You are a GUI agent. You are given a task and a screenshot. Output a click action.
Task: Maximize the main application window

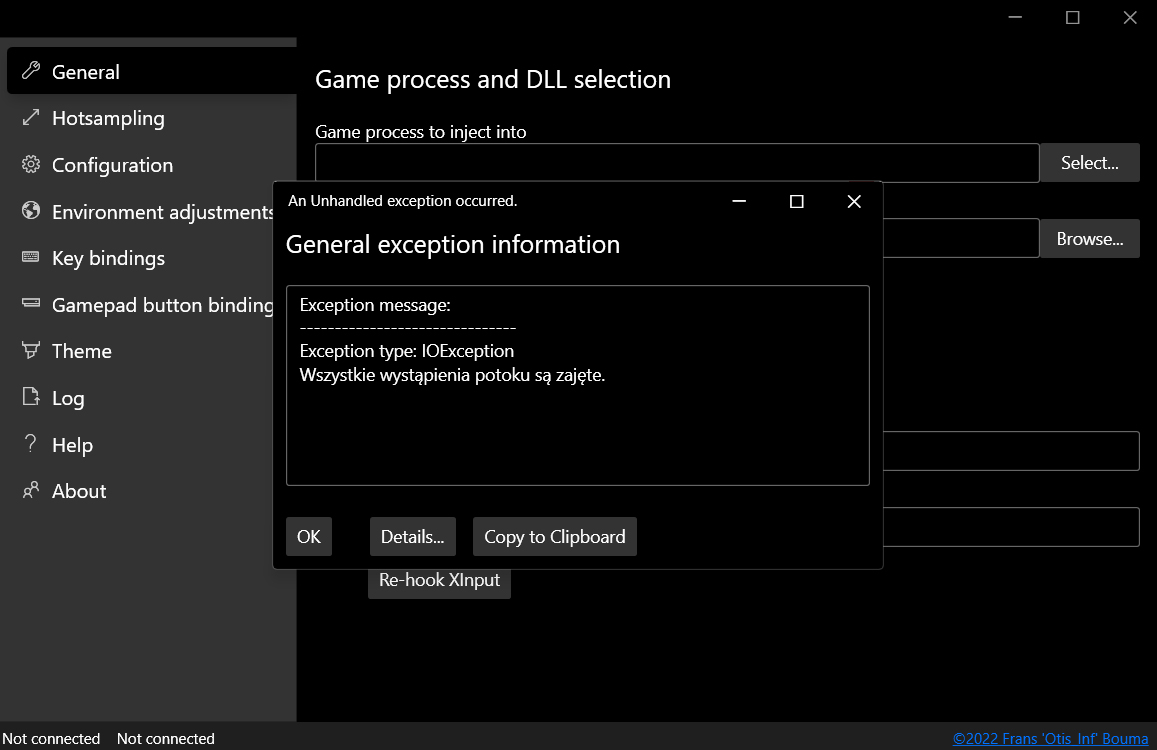(x=1073, y=17)
